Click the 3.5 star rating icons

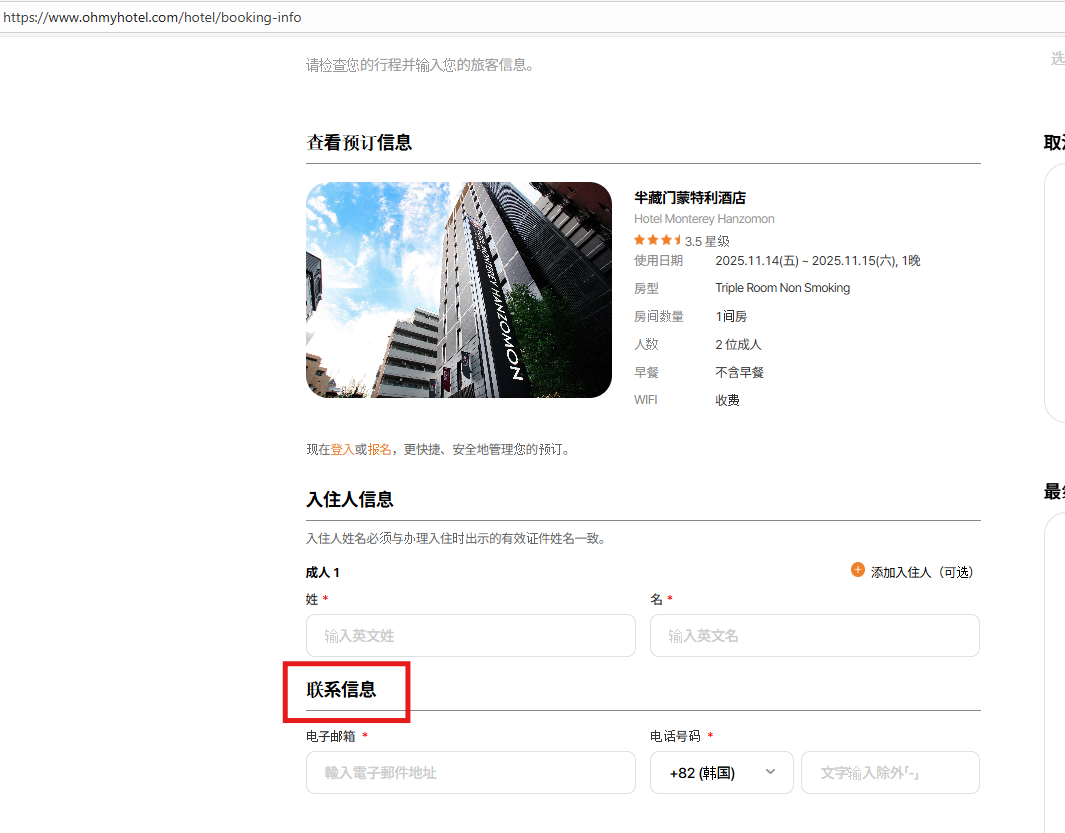(x=657, y=240)
